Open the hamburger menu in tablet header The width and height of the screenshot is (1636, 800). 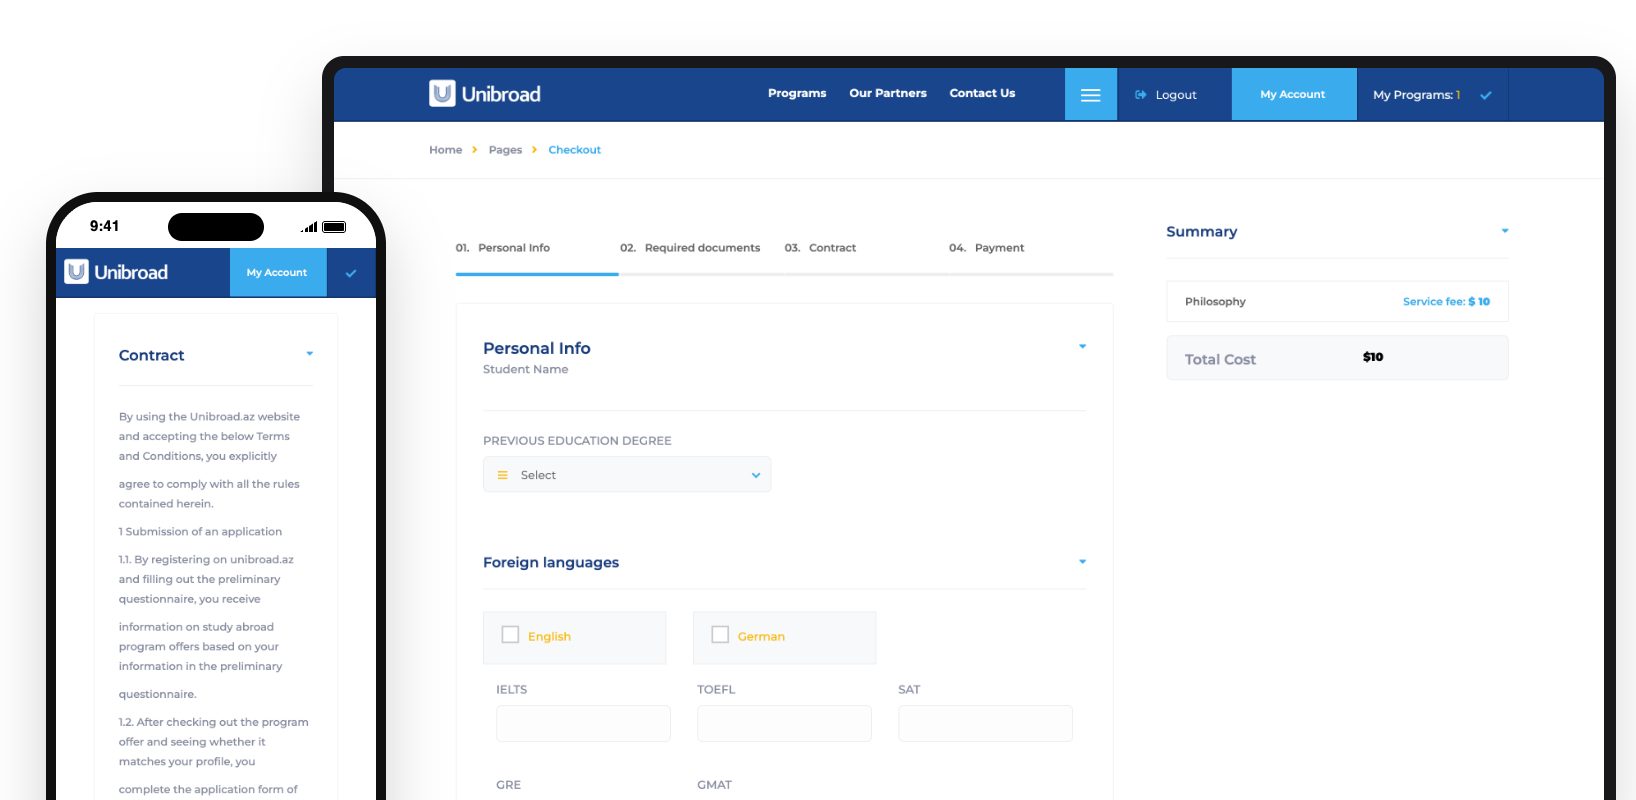pyautogui.click(x=1091, y=94)
